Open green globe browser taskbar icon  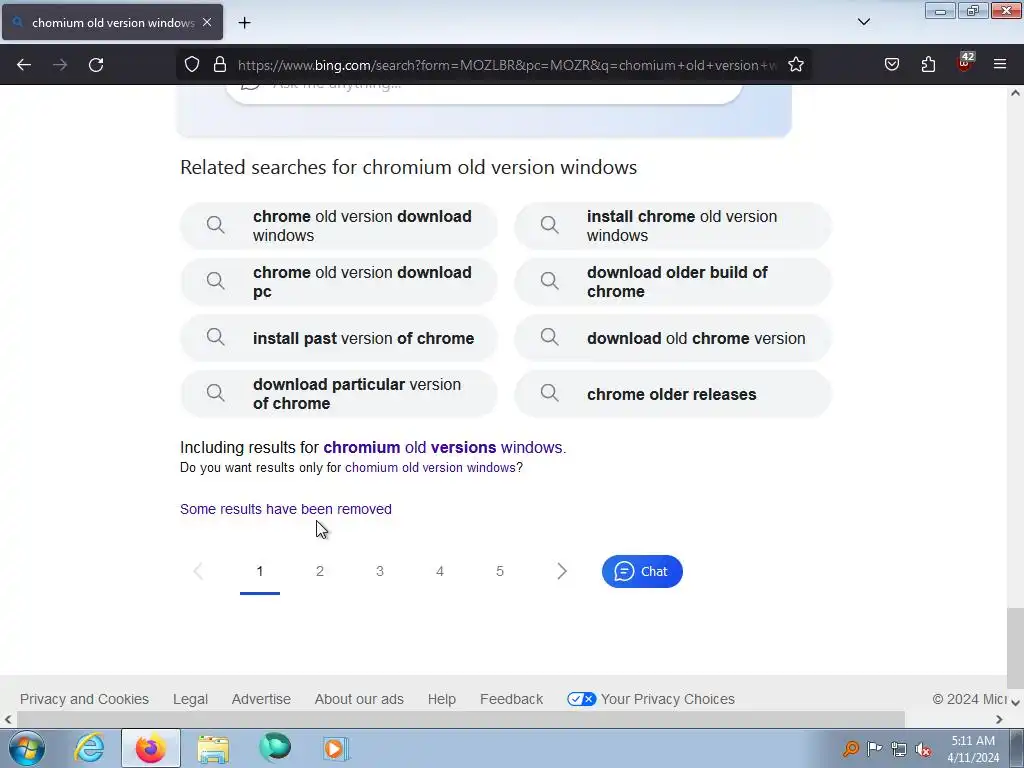click(x=275, y=748)
